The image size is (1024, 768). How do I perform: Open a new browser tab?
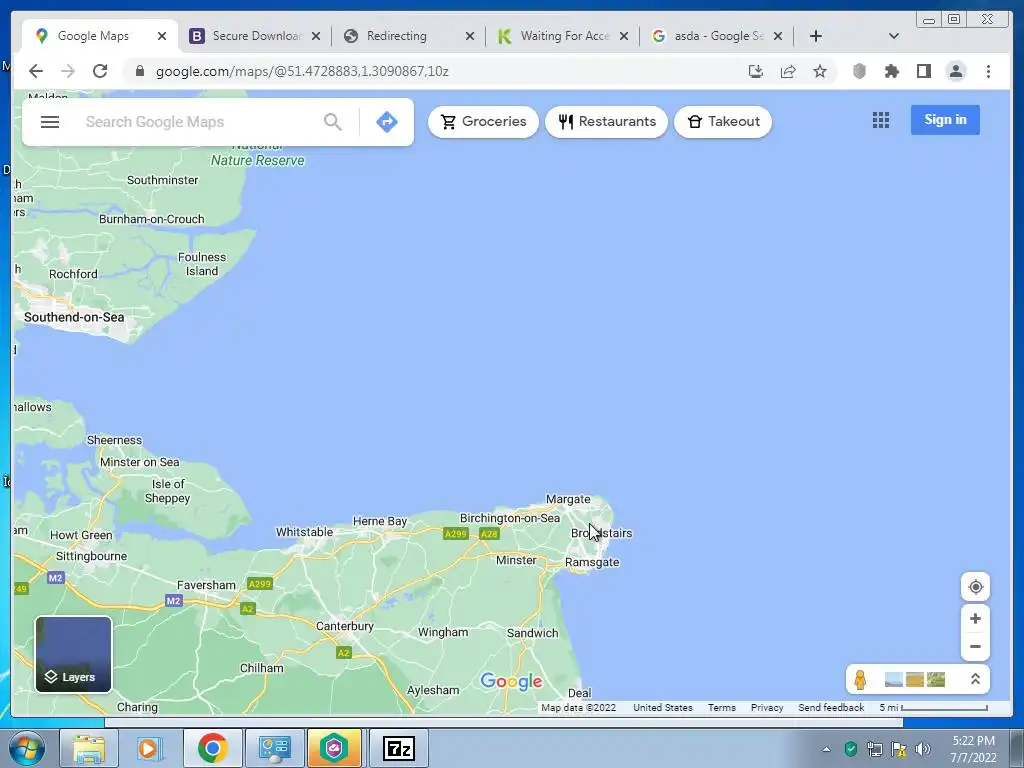816,36
